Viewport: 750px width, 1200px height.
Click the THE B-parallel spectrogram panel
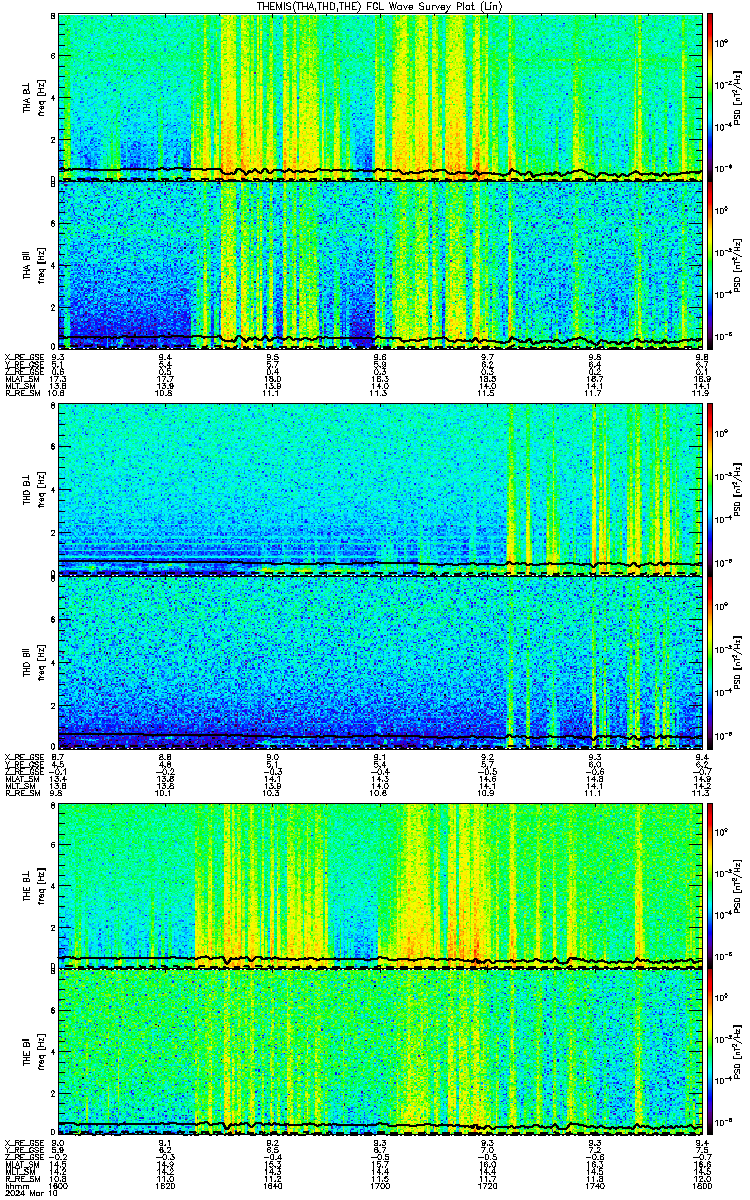click(x=380, y=1052)
